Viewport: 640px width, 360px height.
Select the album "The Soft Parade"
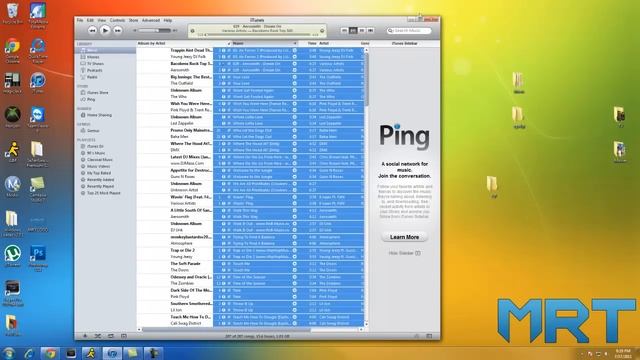click(x=185, y=264)
